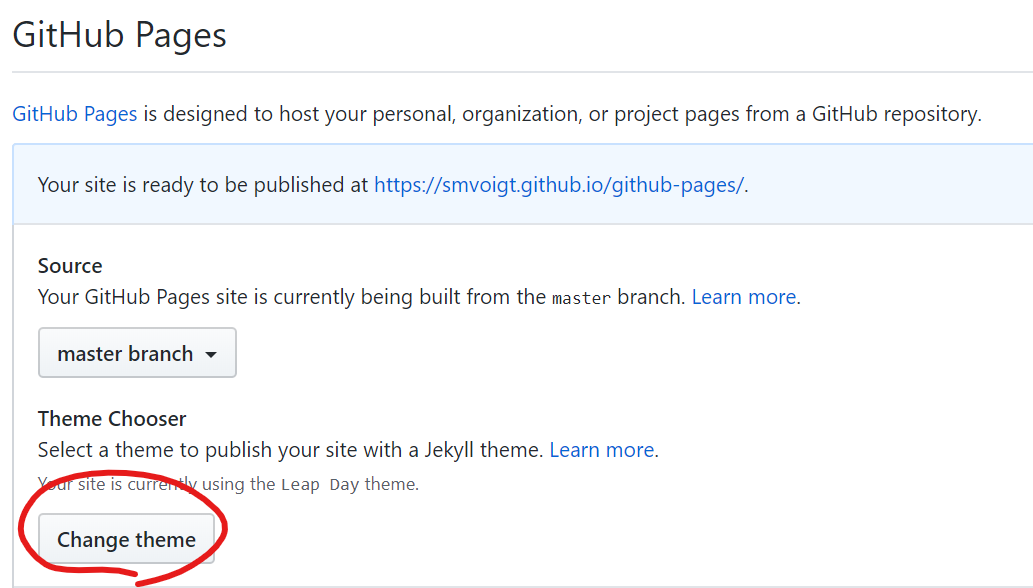Image resolution: width=1033 pixels, height=588 pixels.
Task: Click 'Your site is ready to be published' text
Action: pos(202,185)
